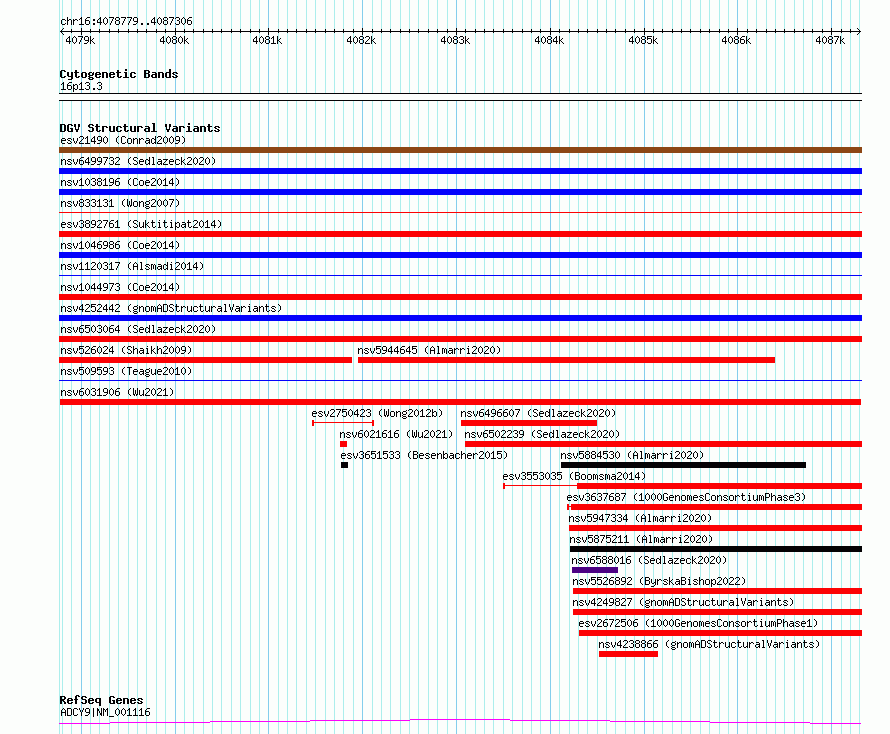The image size is (890, 734).
Task: Open esv3553035 (Boomsma2014) label
Action: pos(574,476)
